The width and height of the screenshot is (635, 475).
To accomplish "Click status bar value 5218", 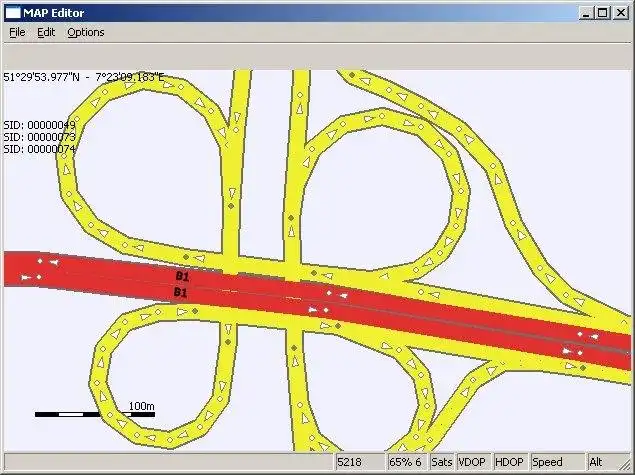I will 360,462.
